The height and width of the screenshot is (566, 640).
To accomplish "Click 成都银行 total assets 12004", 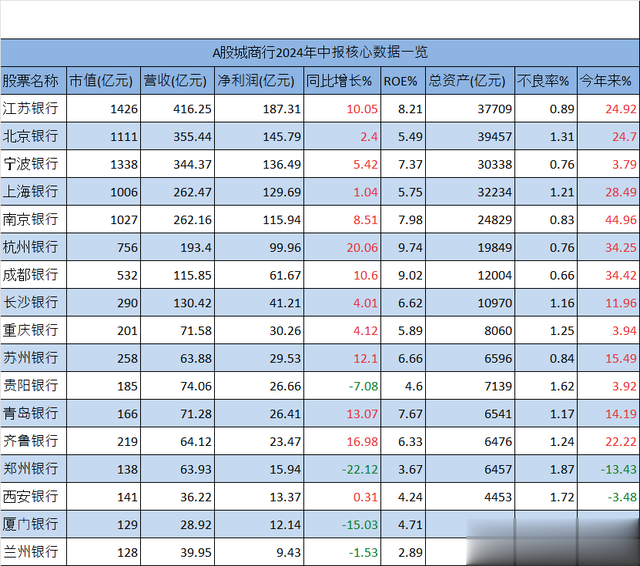I will tap(495, 275).
